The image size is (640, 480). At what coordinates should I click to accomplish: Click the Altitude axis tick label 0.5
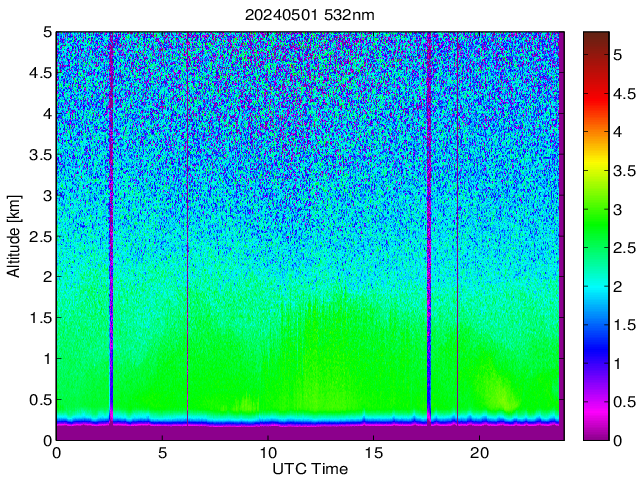(41, 400)
